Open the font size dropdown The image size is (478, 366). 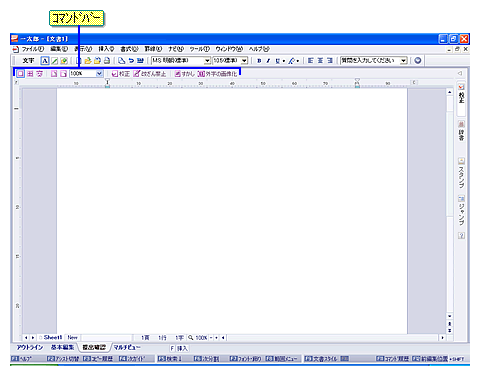pos(244,61)
